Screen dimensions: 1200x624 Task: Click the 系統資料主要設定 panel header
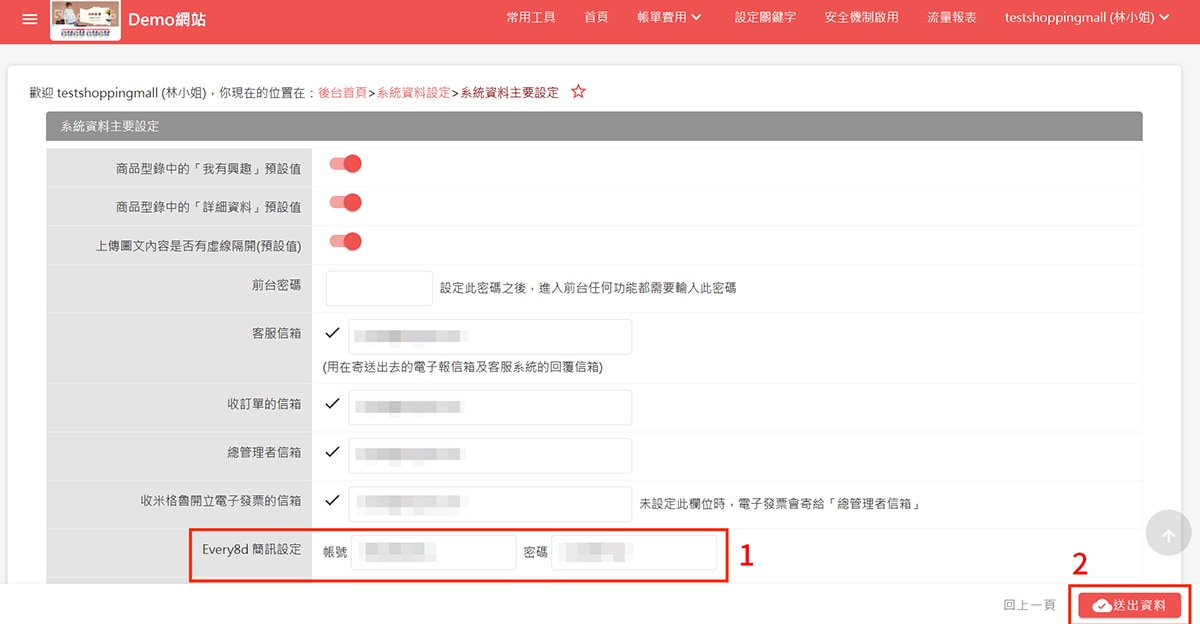coord(594,126)
